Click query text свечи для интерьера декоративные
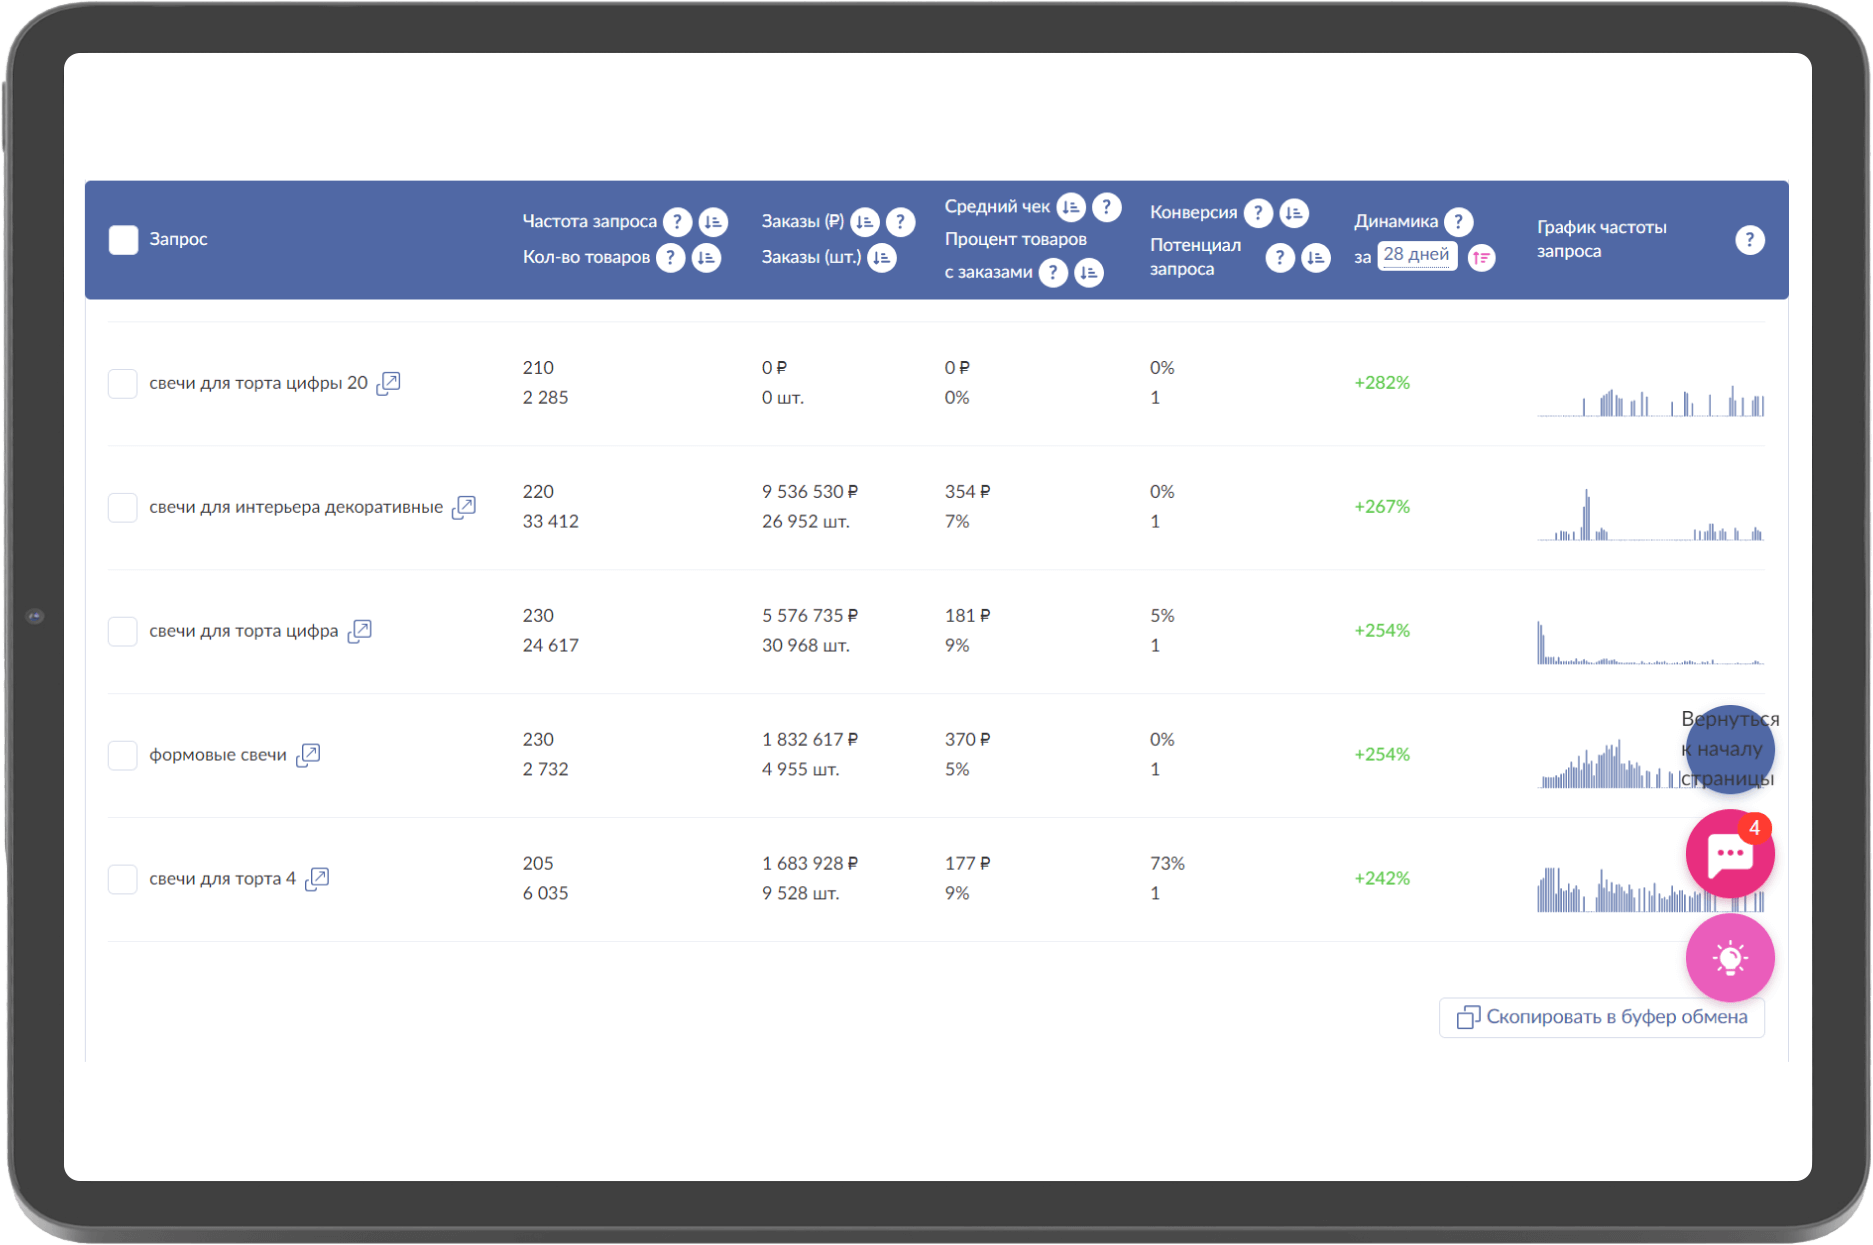Viewport: 1873px width, 1245px height. (x=296, y=507)
